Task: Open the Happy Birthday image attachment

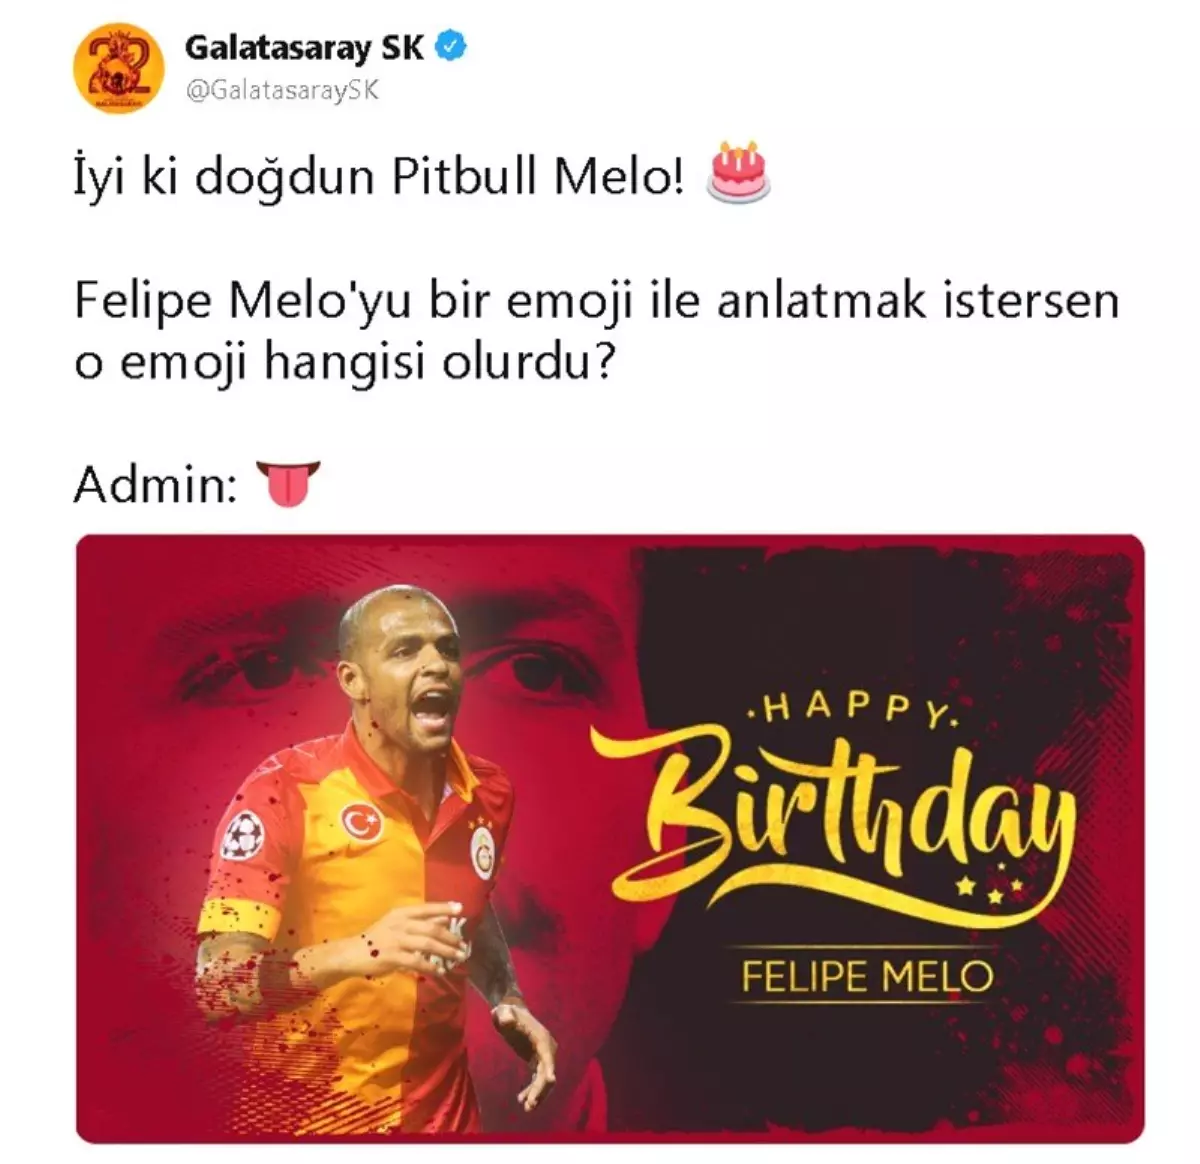Action: pos(610,839)
